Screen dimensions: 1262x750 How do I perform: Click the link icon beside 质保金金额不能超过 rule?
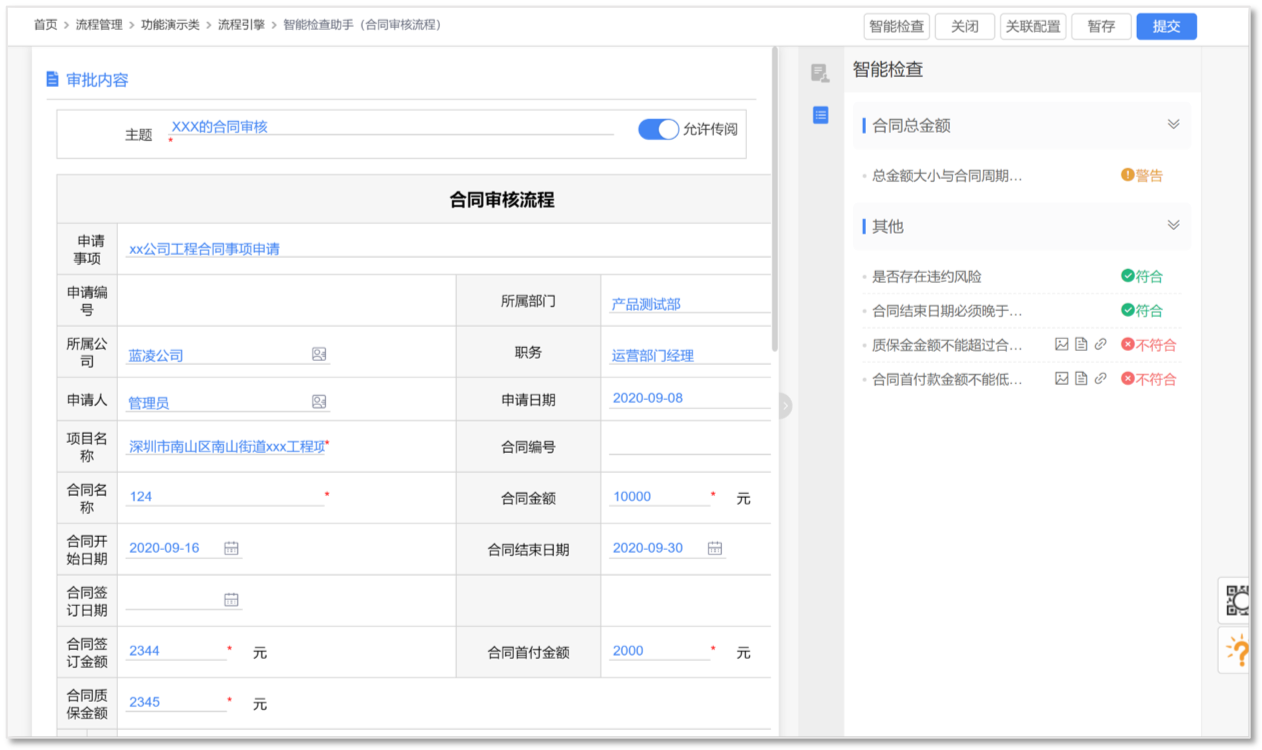tap(1101, 344)
